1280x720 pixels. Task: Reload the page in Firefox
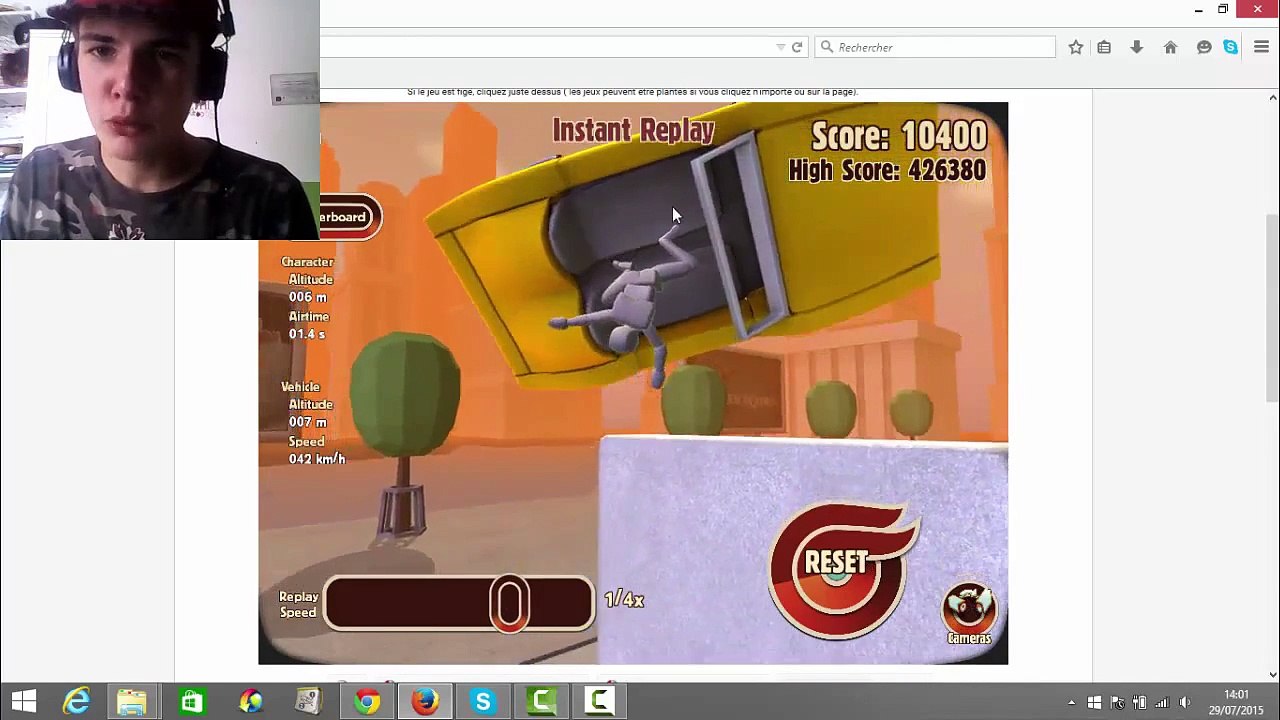797,47
